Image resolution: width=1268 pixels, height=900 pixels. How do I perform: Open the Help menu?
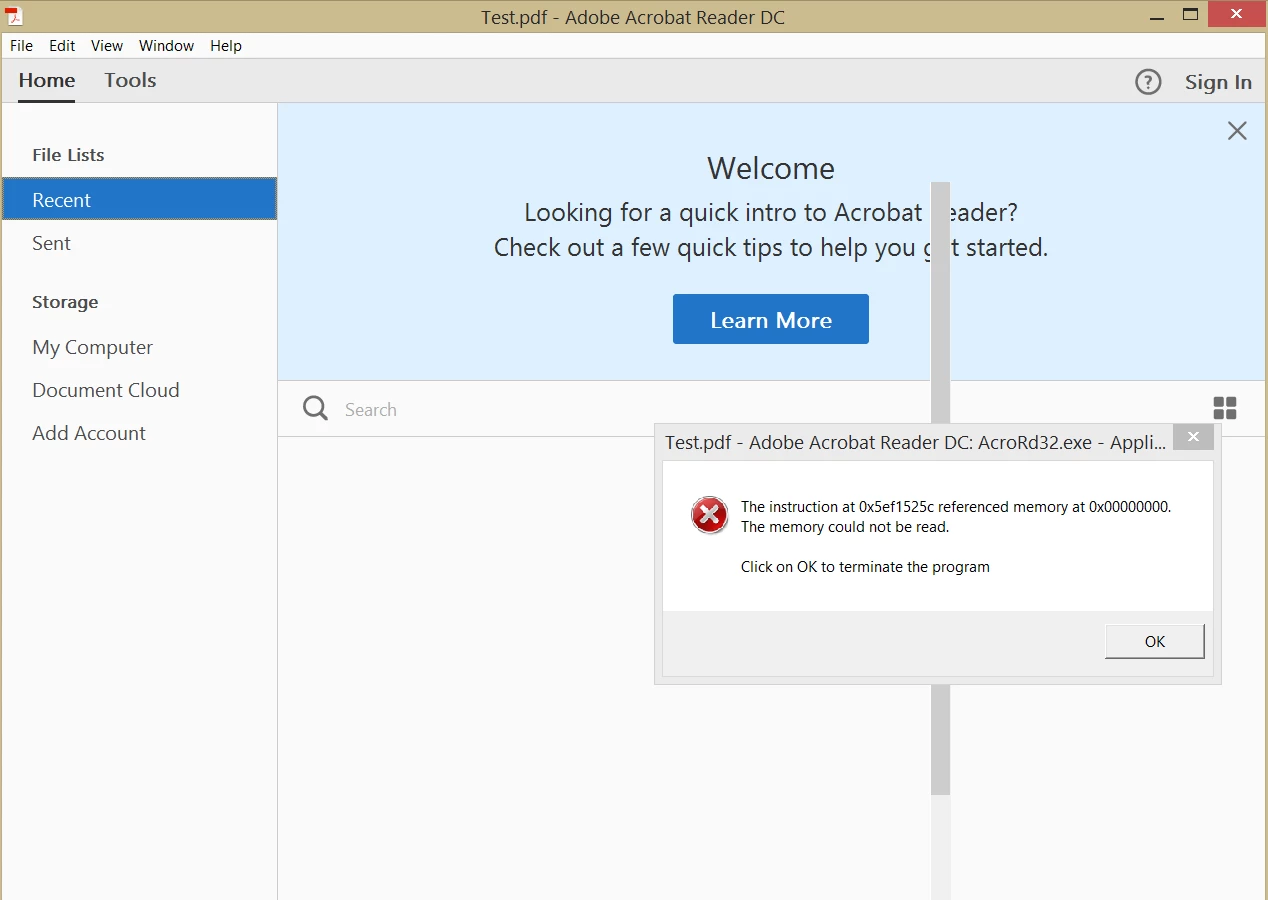pos(226,46)
